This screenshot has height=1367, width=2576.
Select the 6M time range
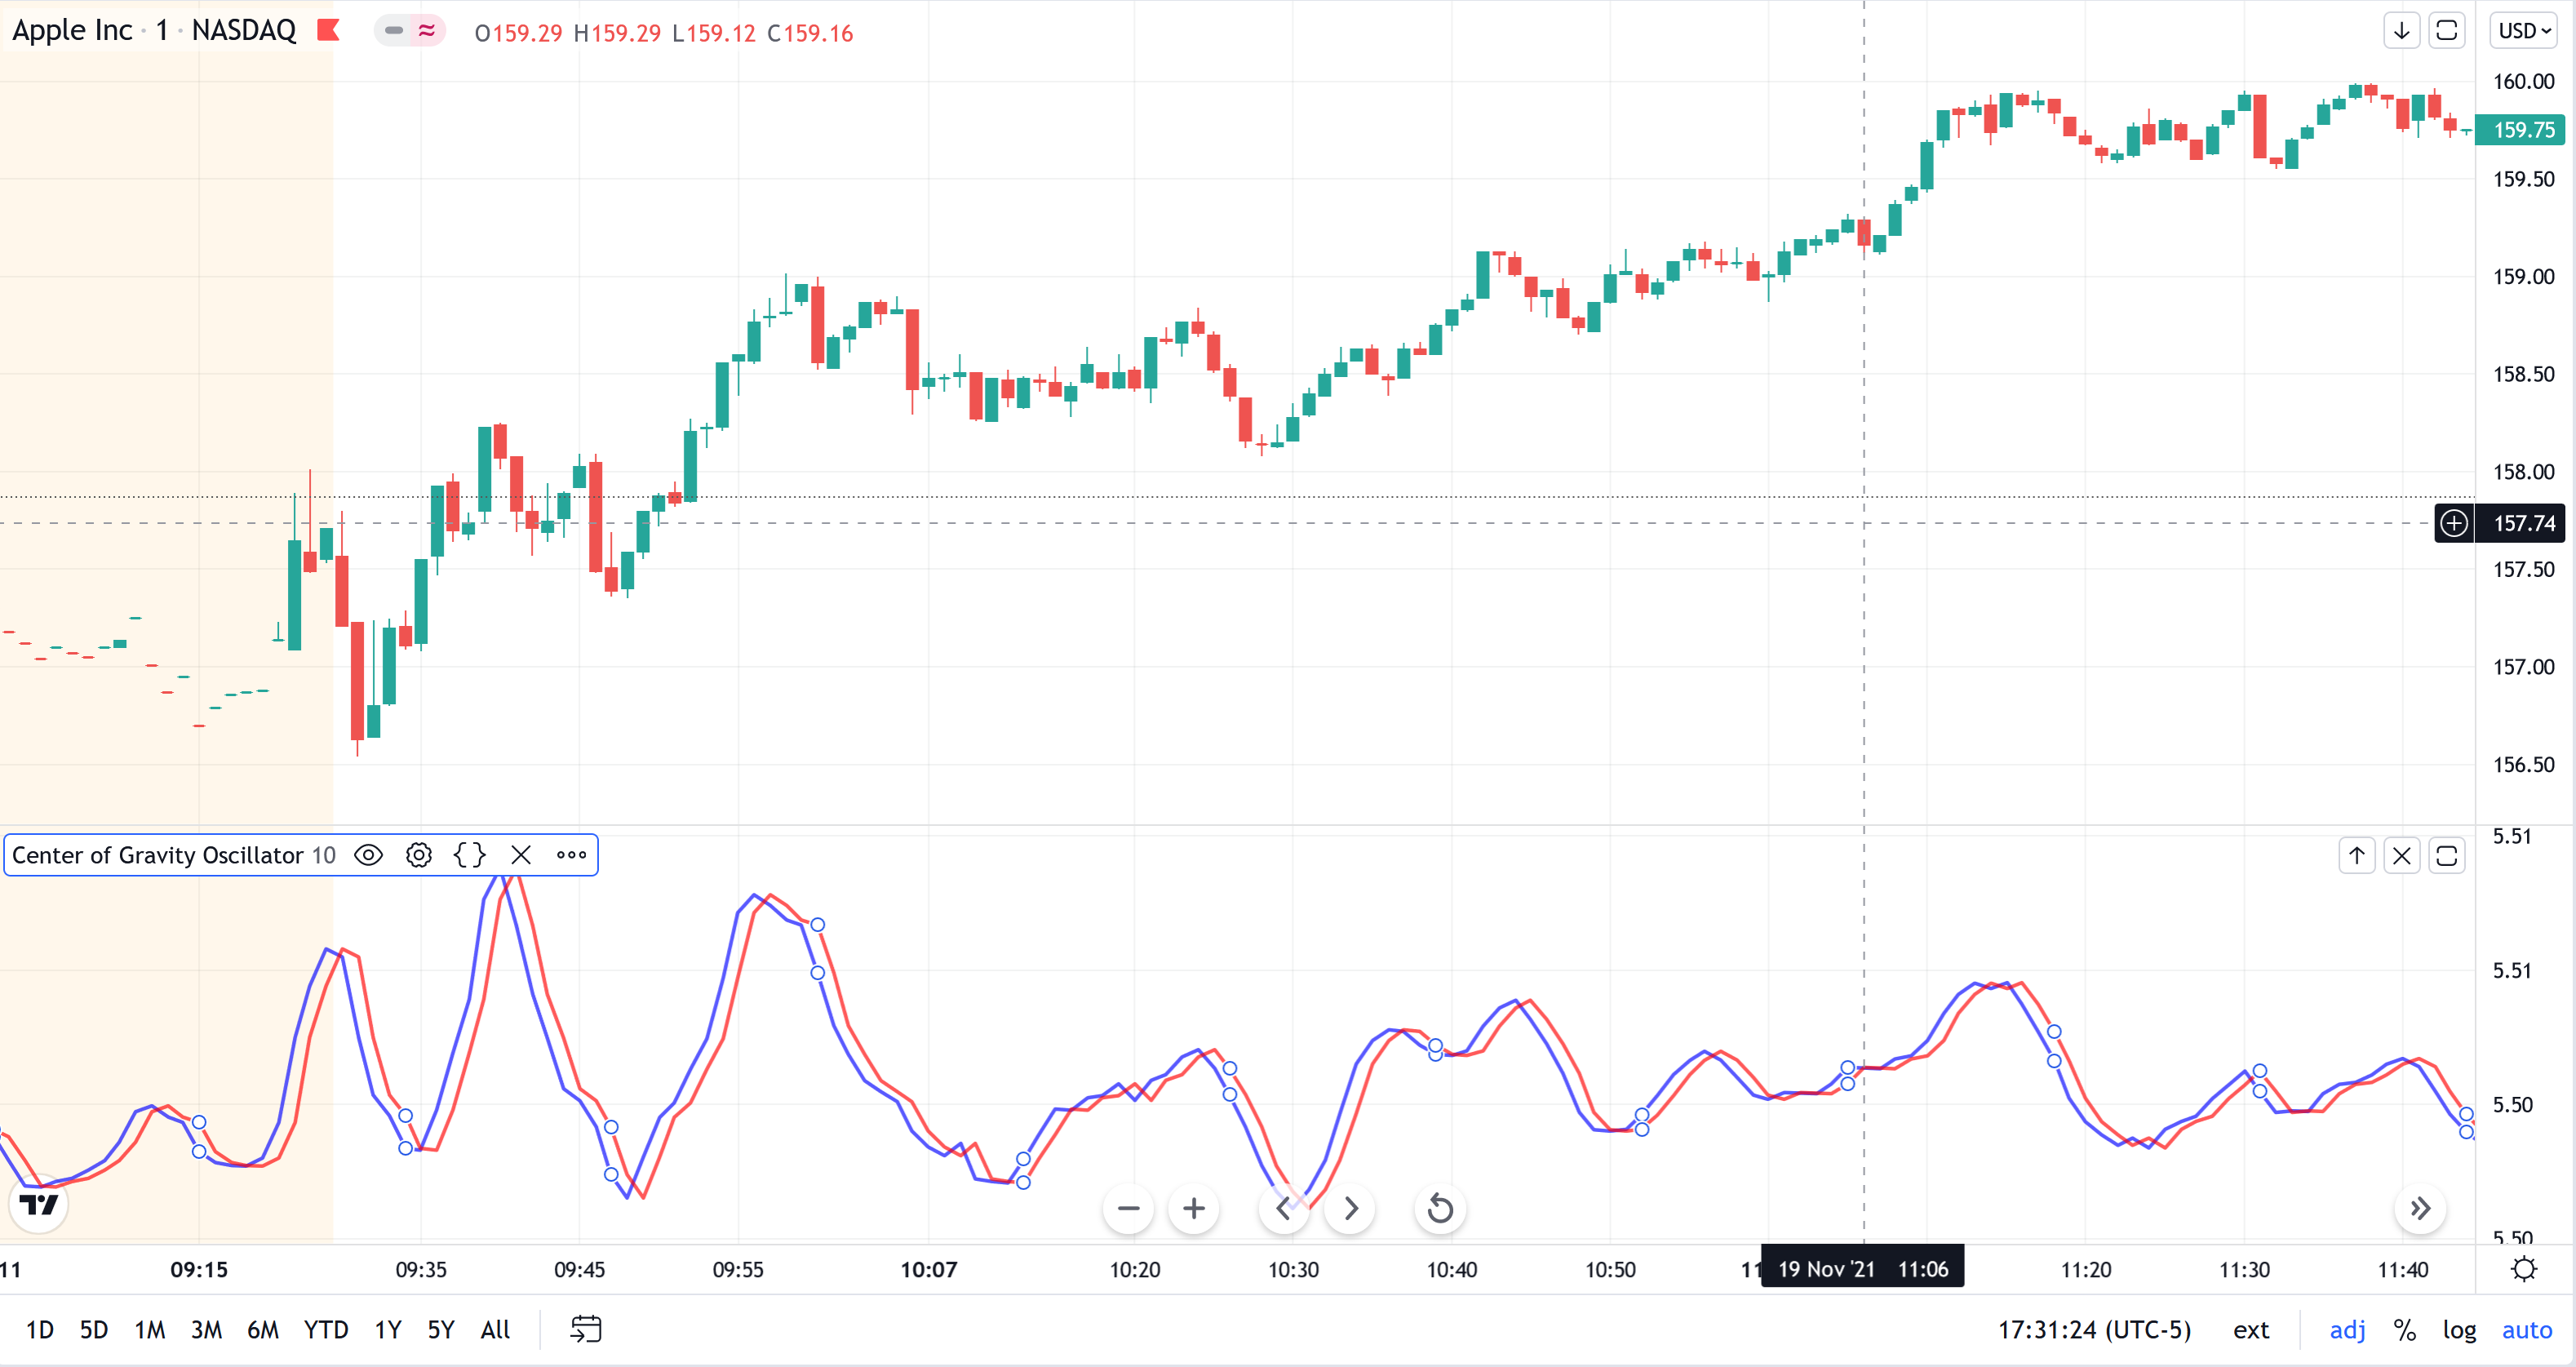tap(263, 1330)
